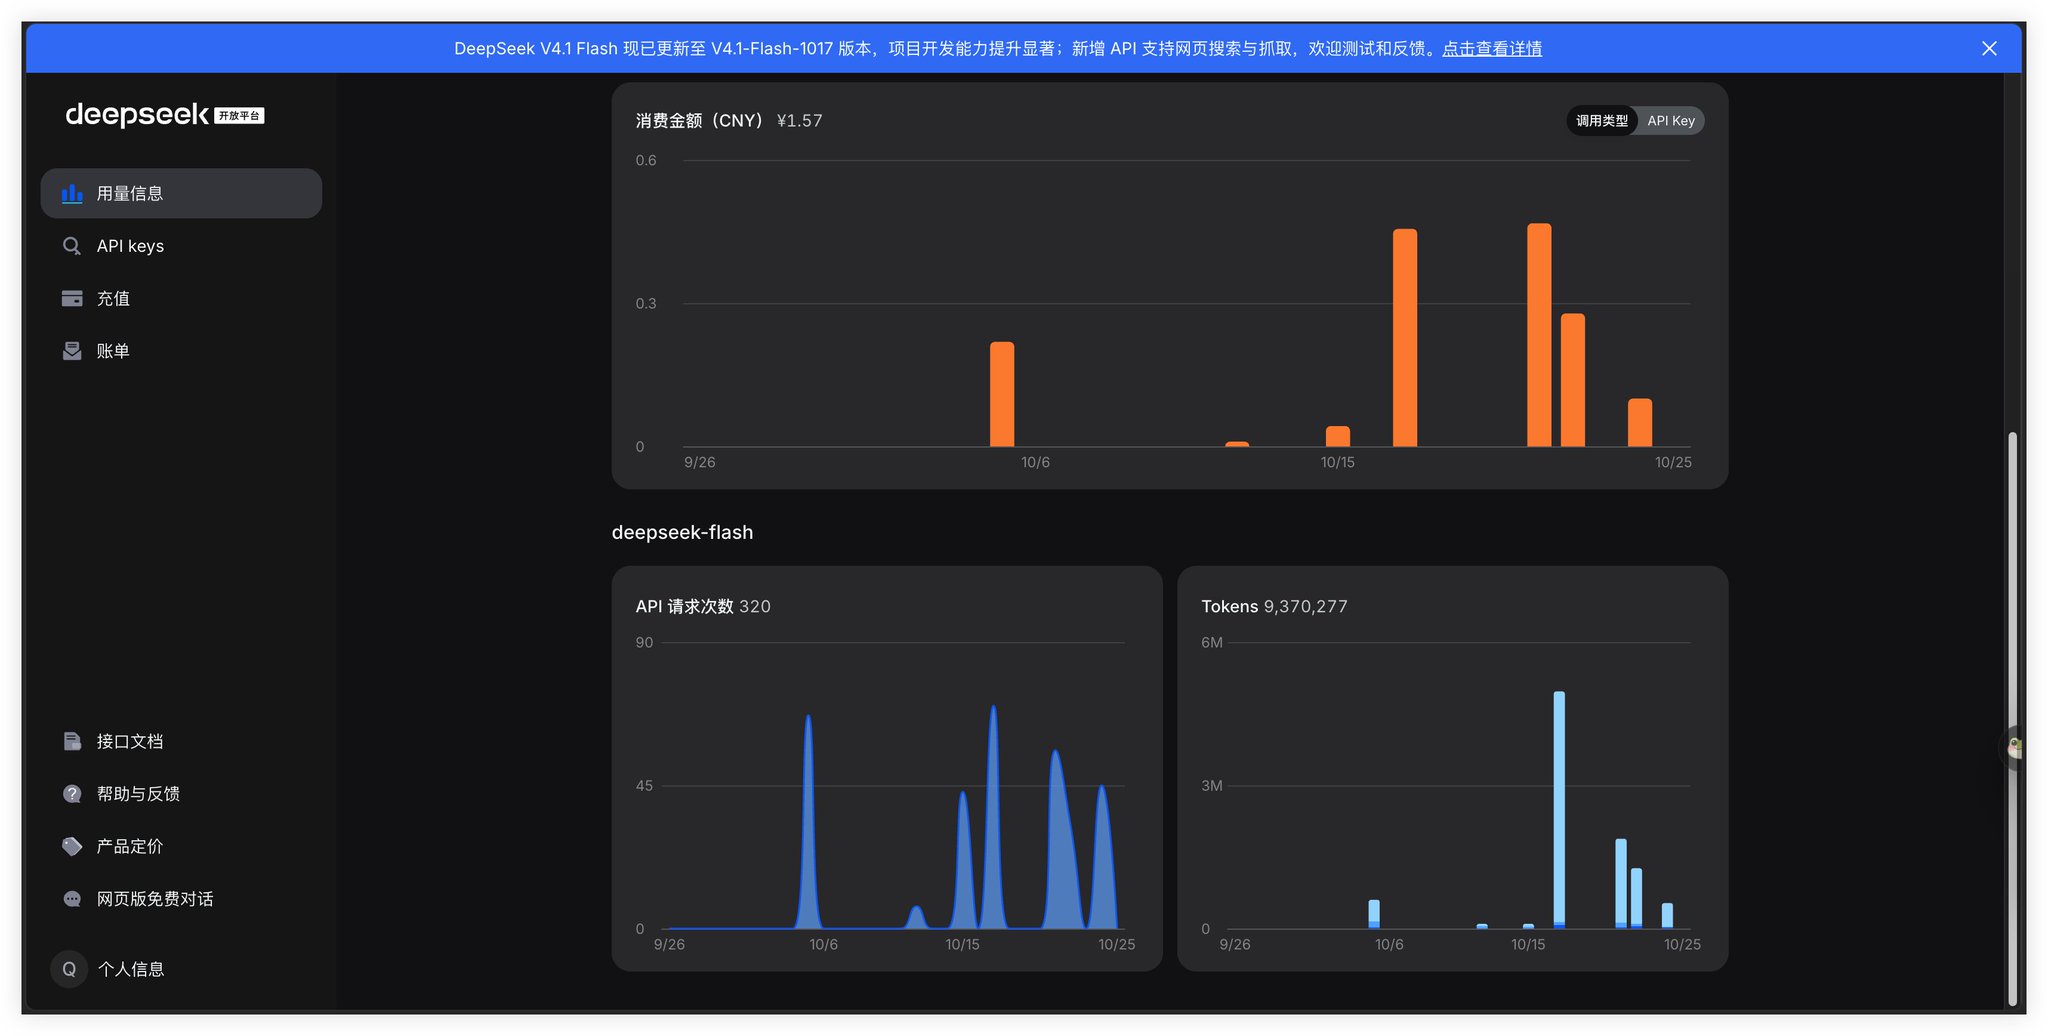Screen dimensions: 2048x1036
Task: Click the 消费金额 (CNY) ¥1.57 label
Action: (x=729, y=121)
